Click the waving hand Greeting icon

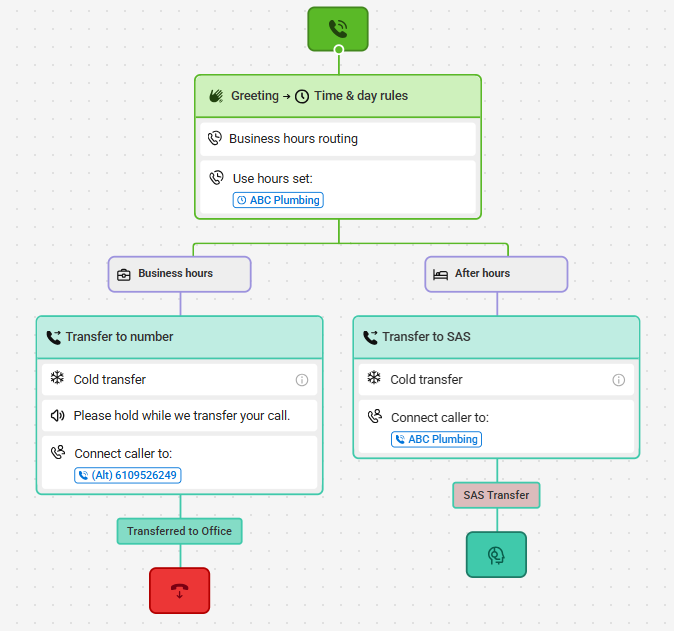click(216, 96)
